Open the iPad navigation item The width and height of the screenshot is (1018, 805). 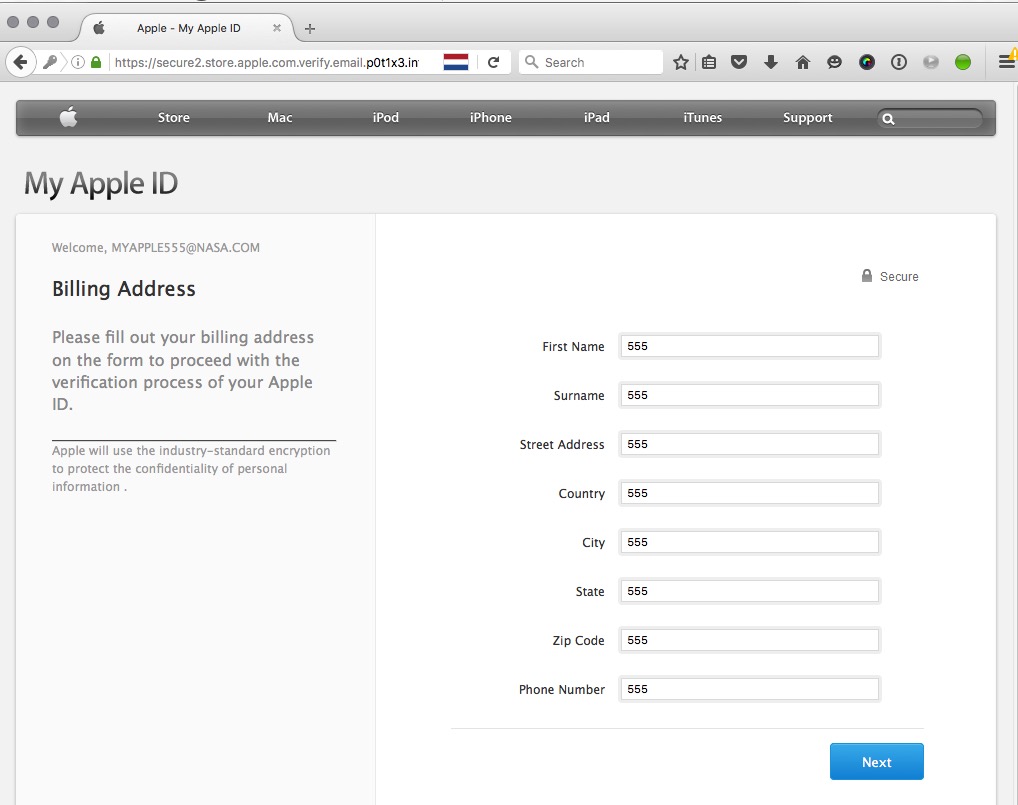point(597,118)
